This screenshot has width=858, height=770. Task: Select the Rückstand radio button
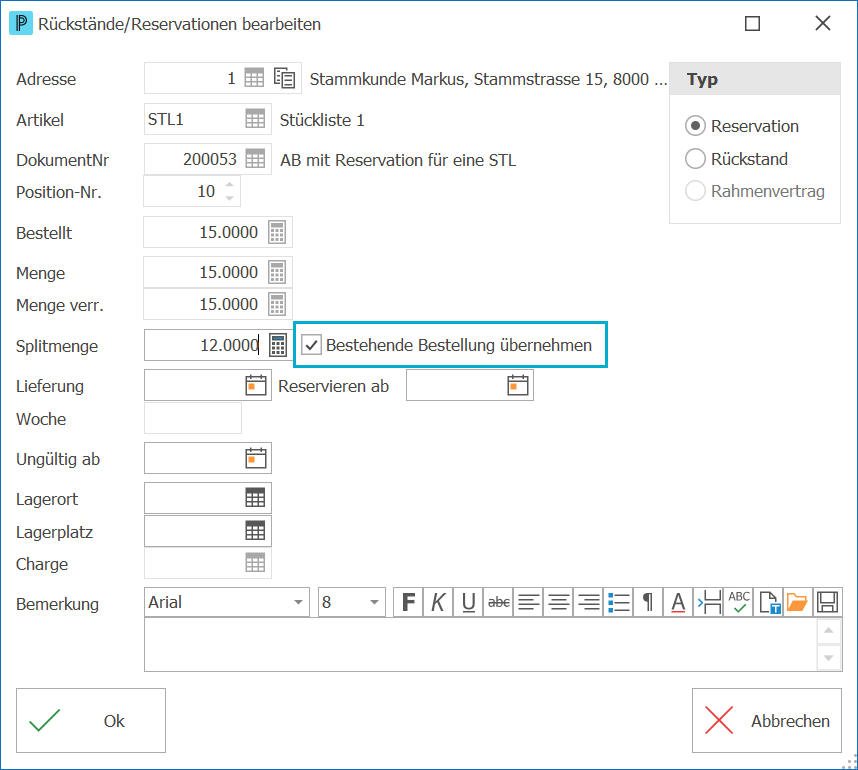click(x=695, y=159)
